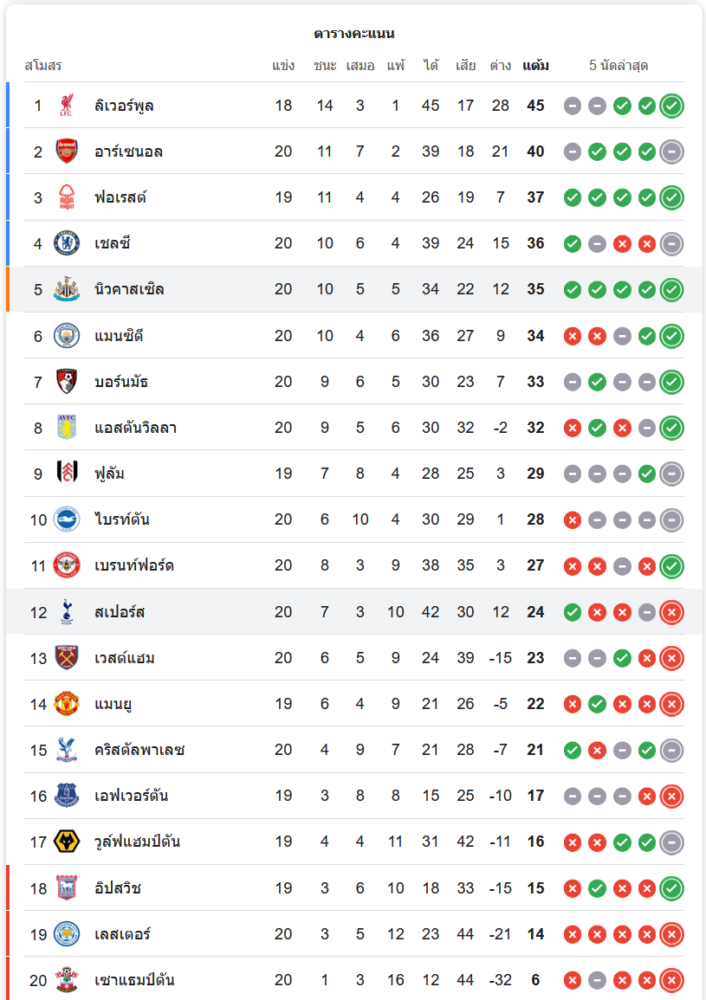Select the ไบรท์ตัน team row name
The height and width of the screenshot is (1000, 706).
123,519
